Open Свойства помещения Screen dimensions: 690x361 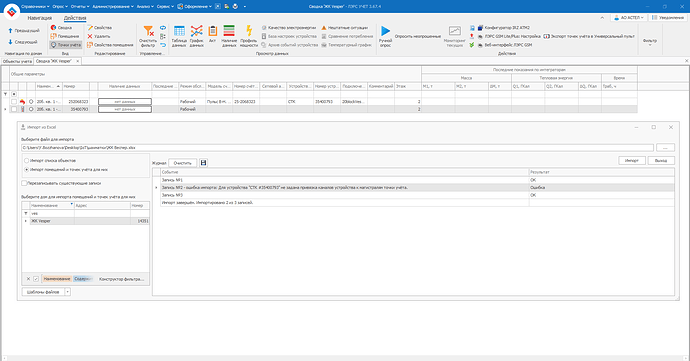[110, 45]
